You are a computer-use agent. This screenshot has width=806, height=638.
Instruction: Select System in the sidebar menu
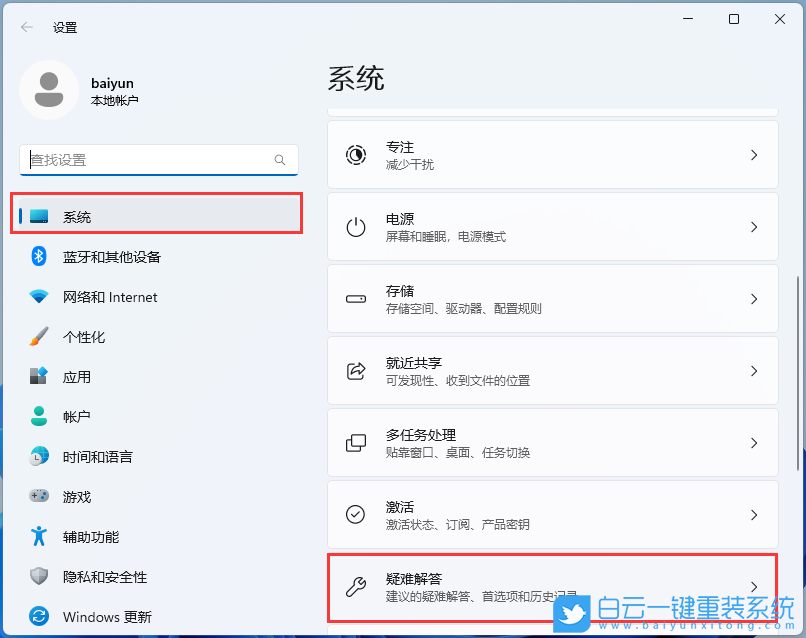point(157,213)
